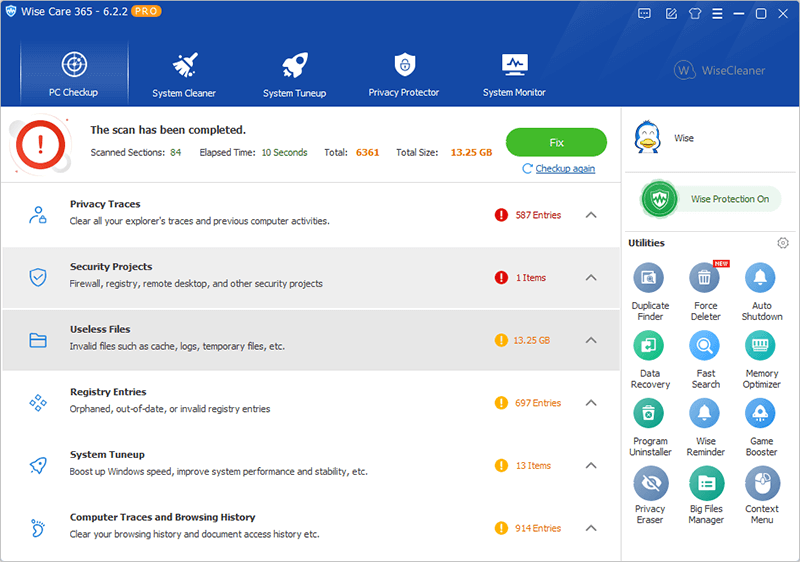Click the Registry Entries diamonds icon
This screenshot has height=562, width=800.
[38, 403]
